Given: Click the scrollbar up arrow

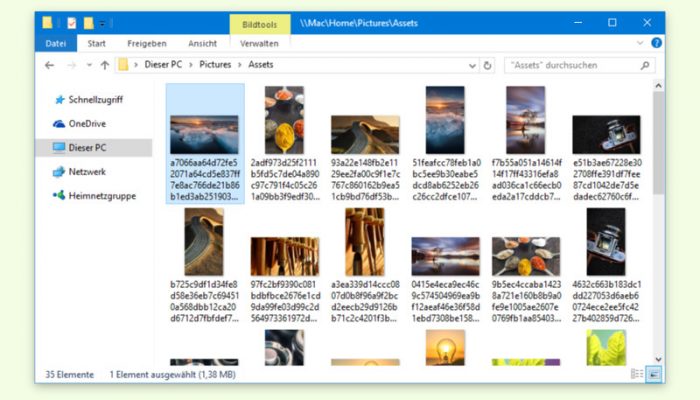Looking at the screenshot, I should (x=658, y=86).
